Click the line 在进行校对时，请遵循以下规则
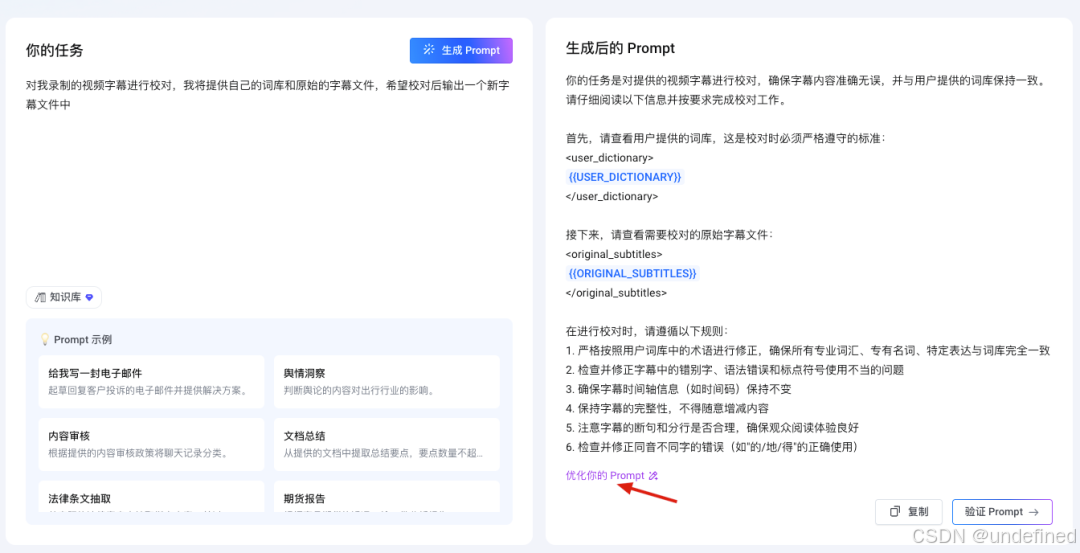The image size is (1080, 553). pos(646,331)
